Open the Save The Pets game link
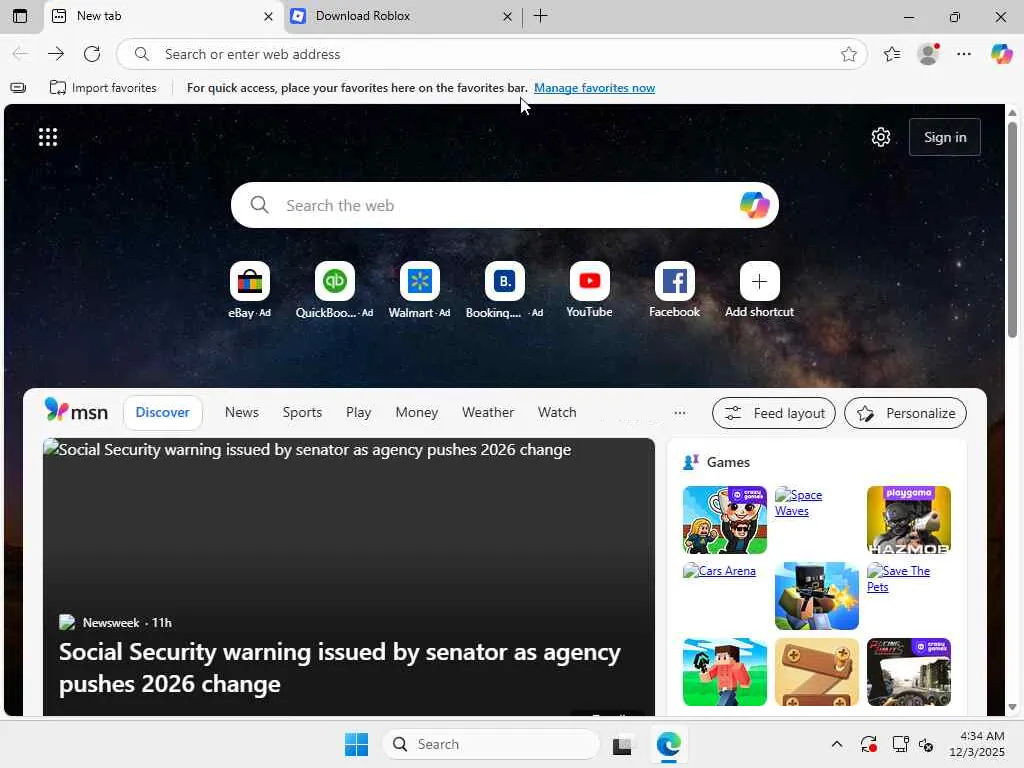1024x768 pixels. tap(898, 579)
